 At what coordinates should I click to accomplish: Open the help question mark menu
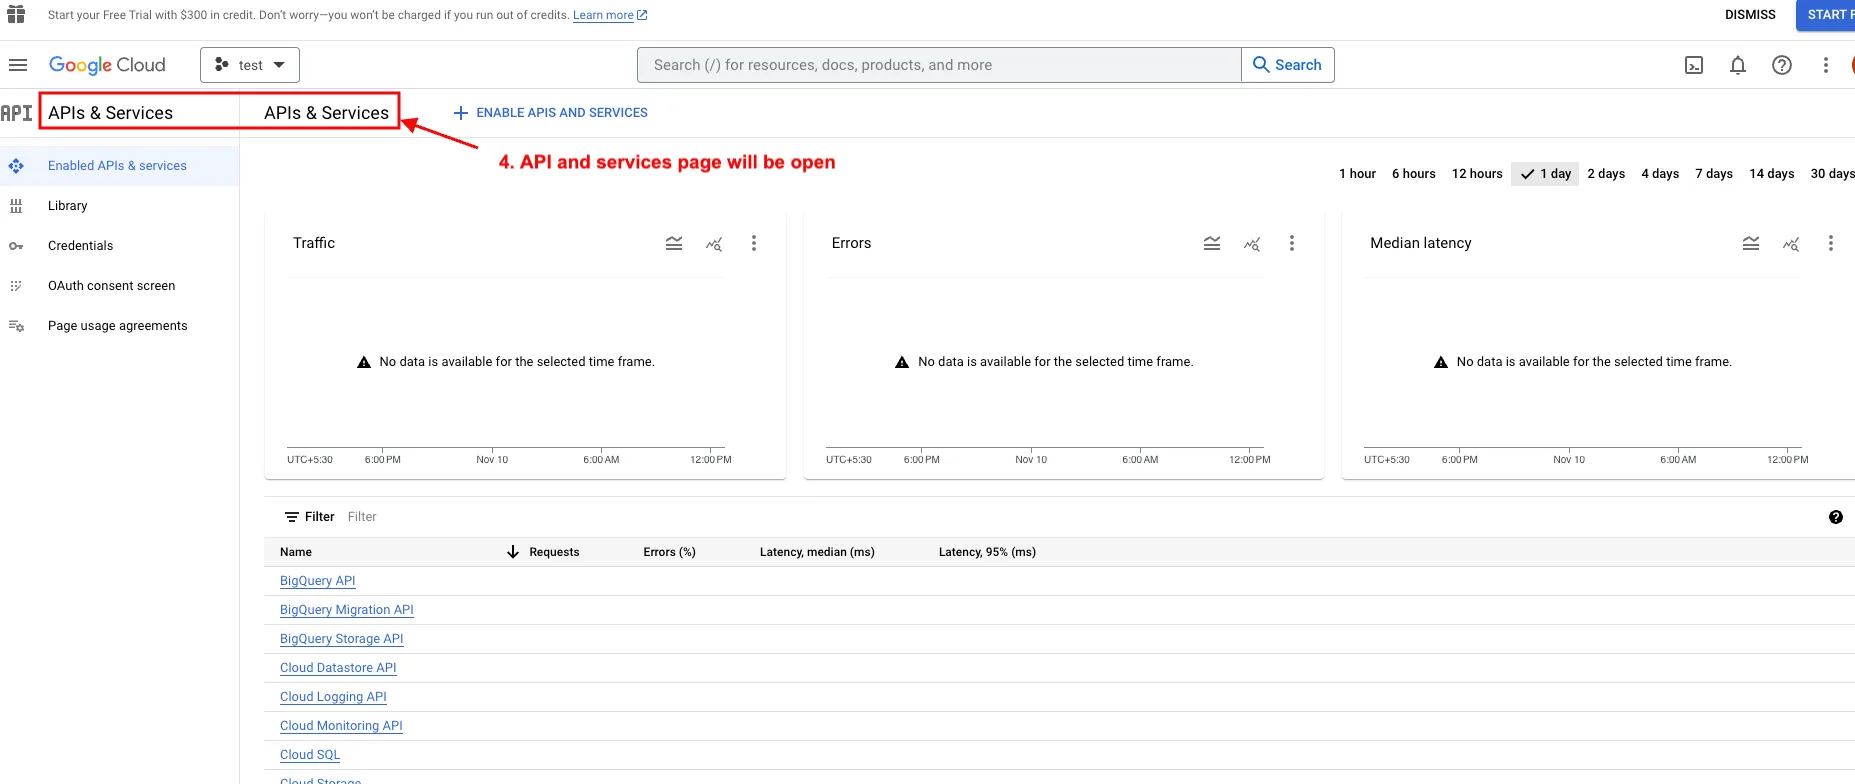click(1782, 65)
